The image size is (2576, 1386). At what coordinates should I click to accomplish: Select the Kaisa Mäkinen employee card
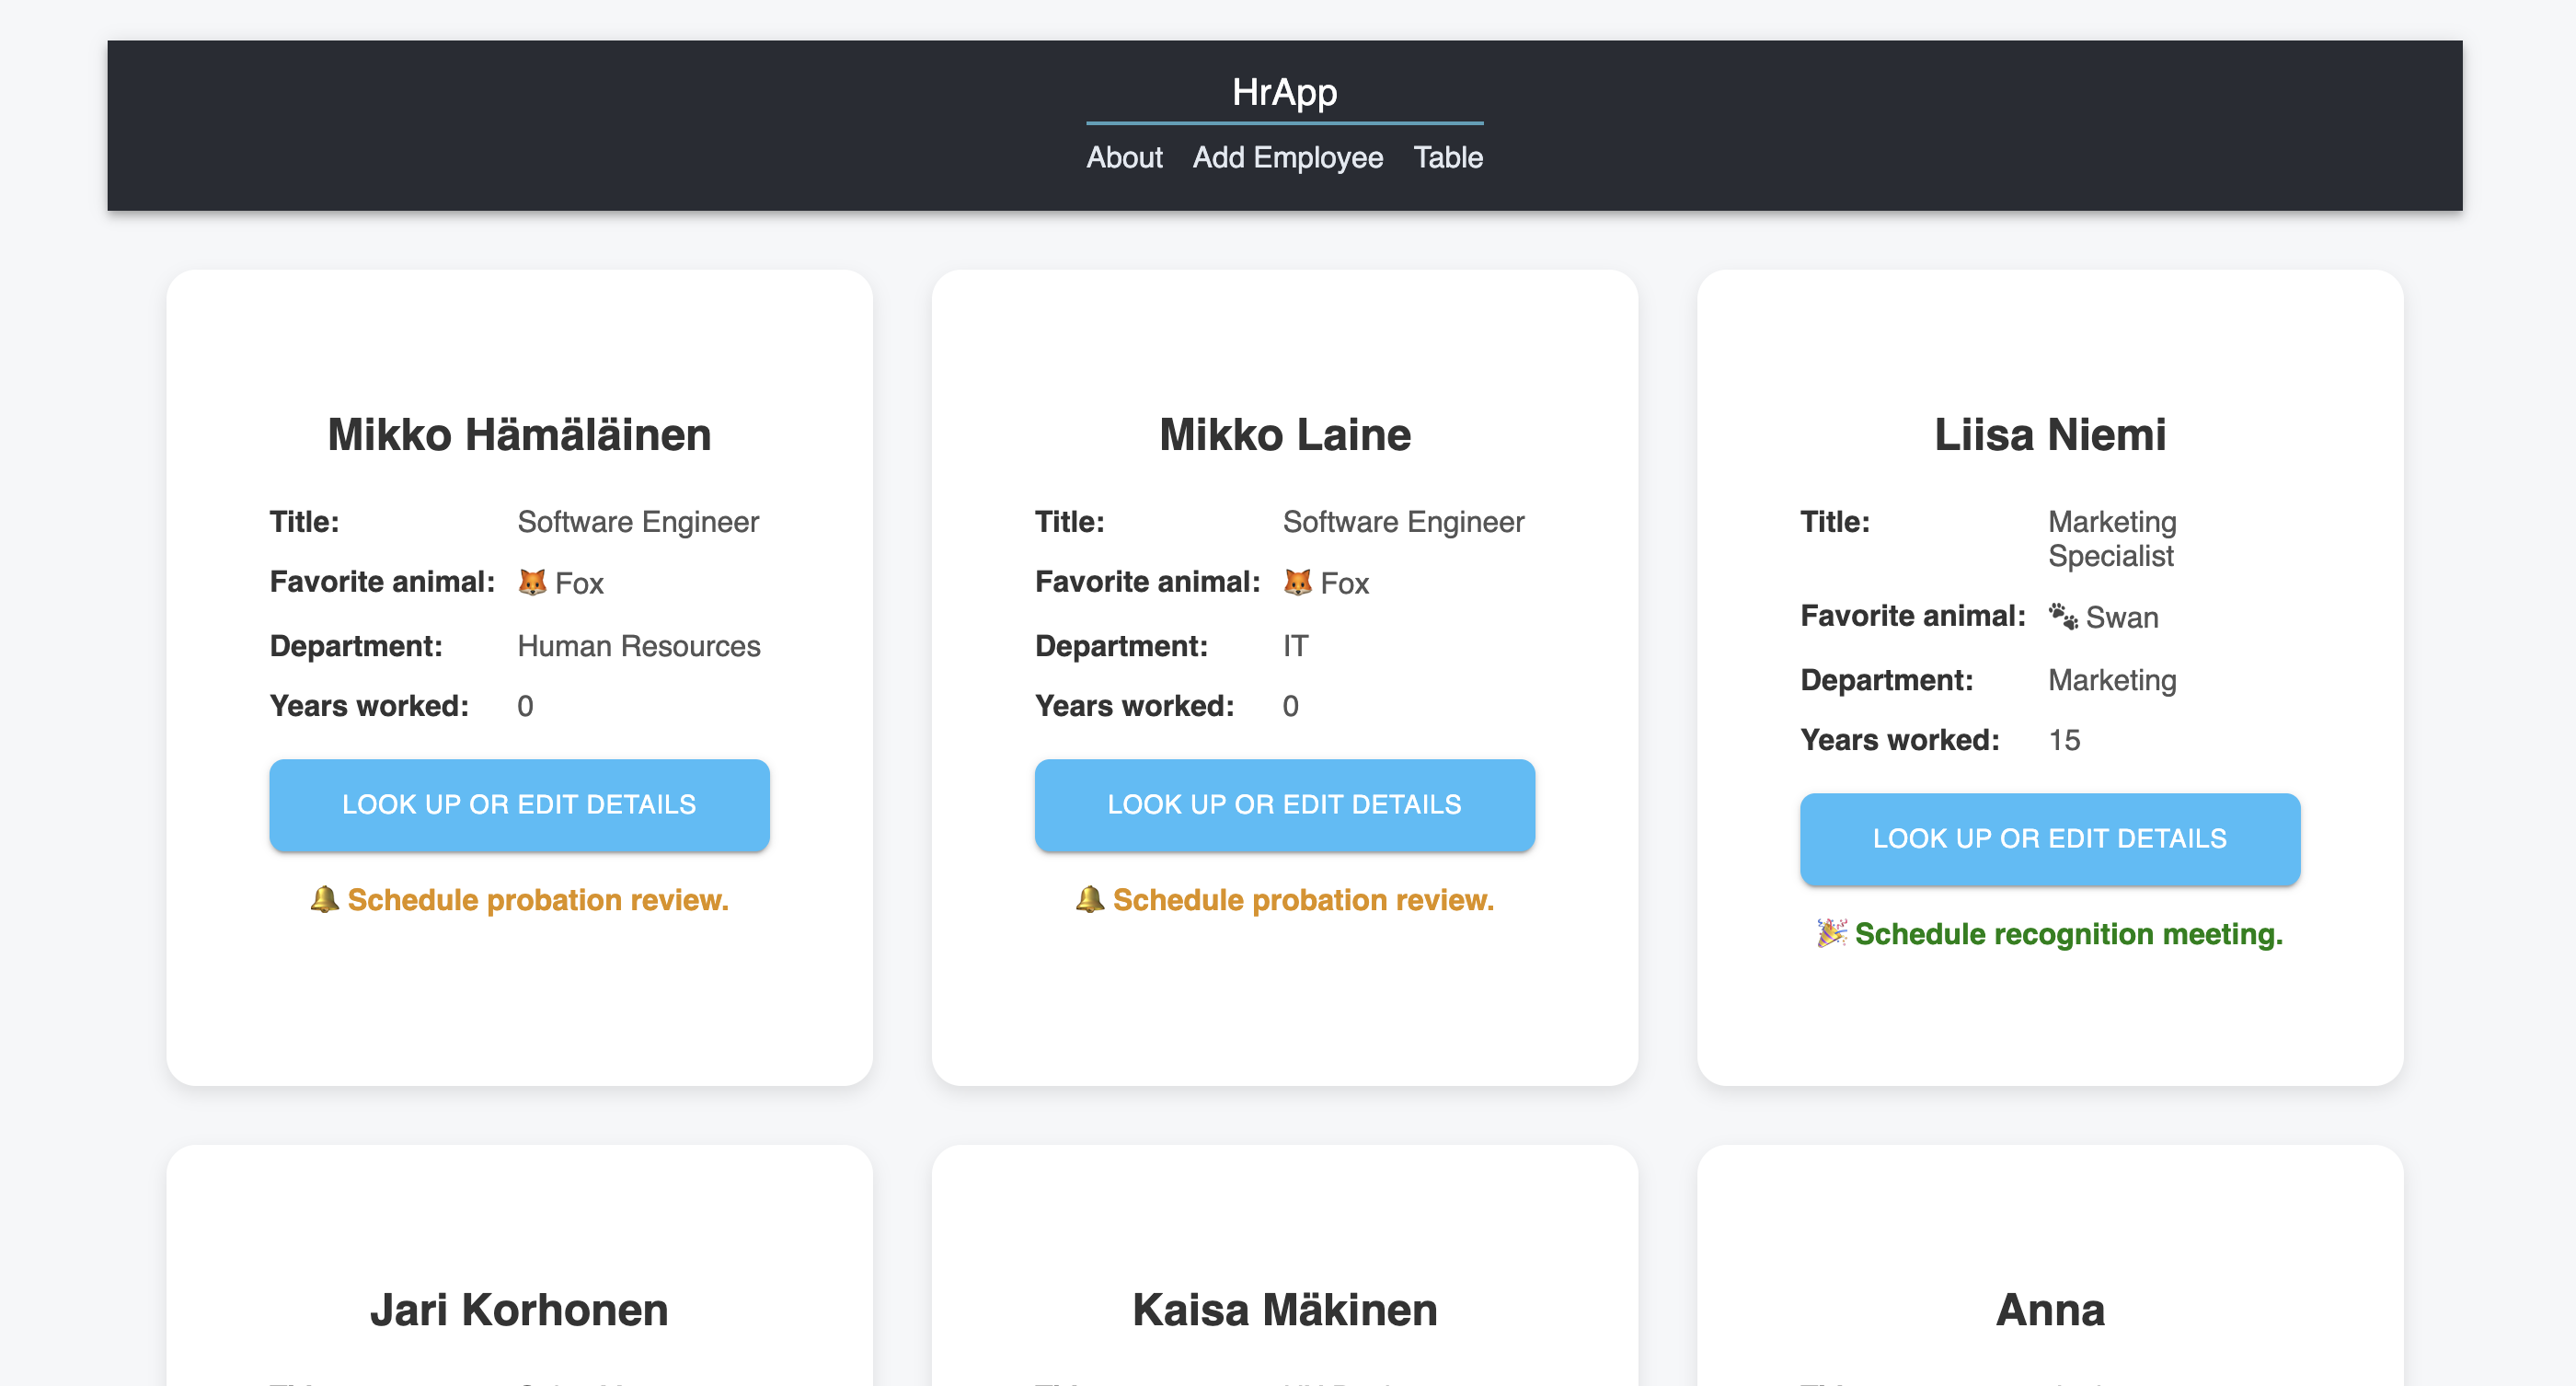tap(1284, 1309)
